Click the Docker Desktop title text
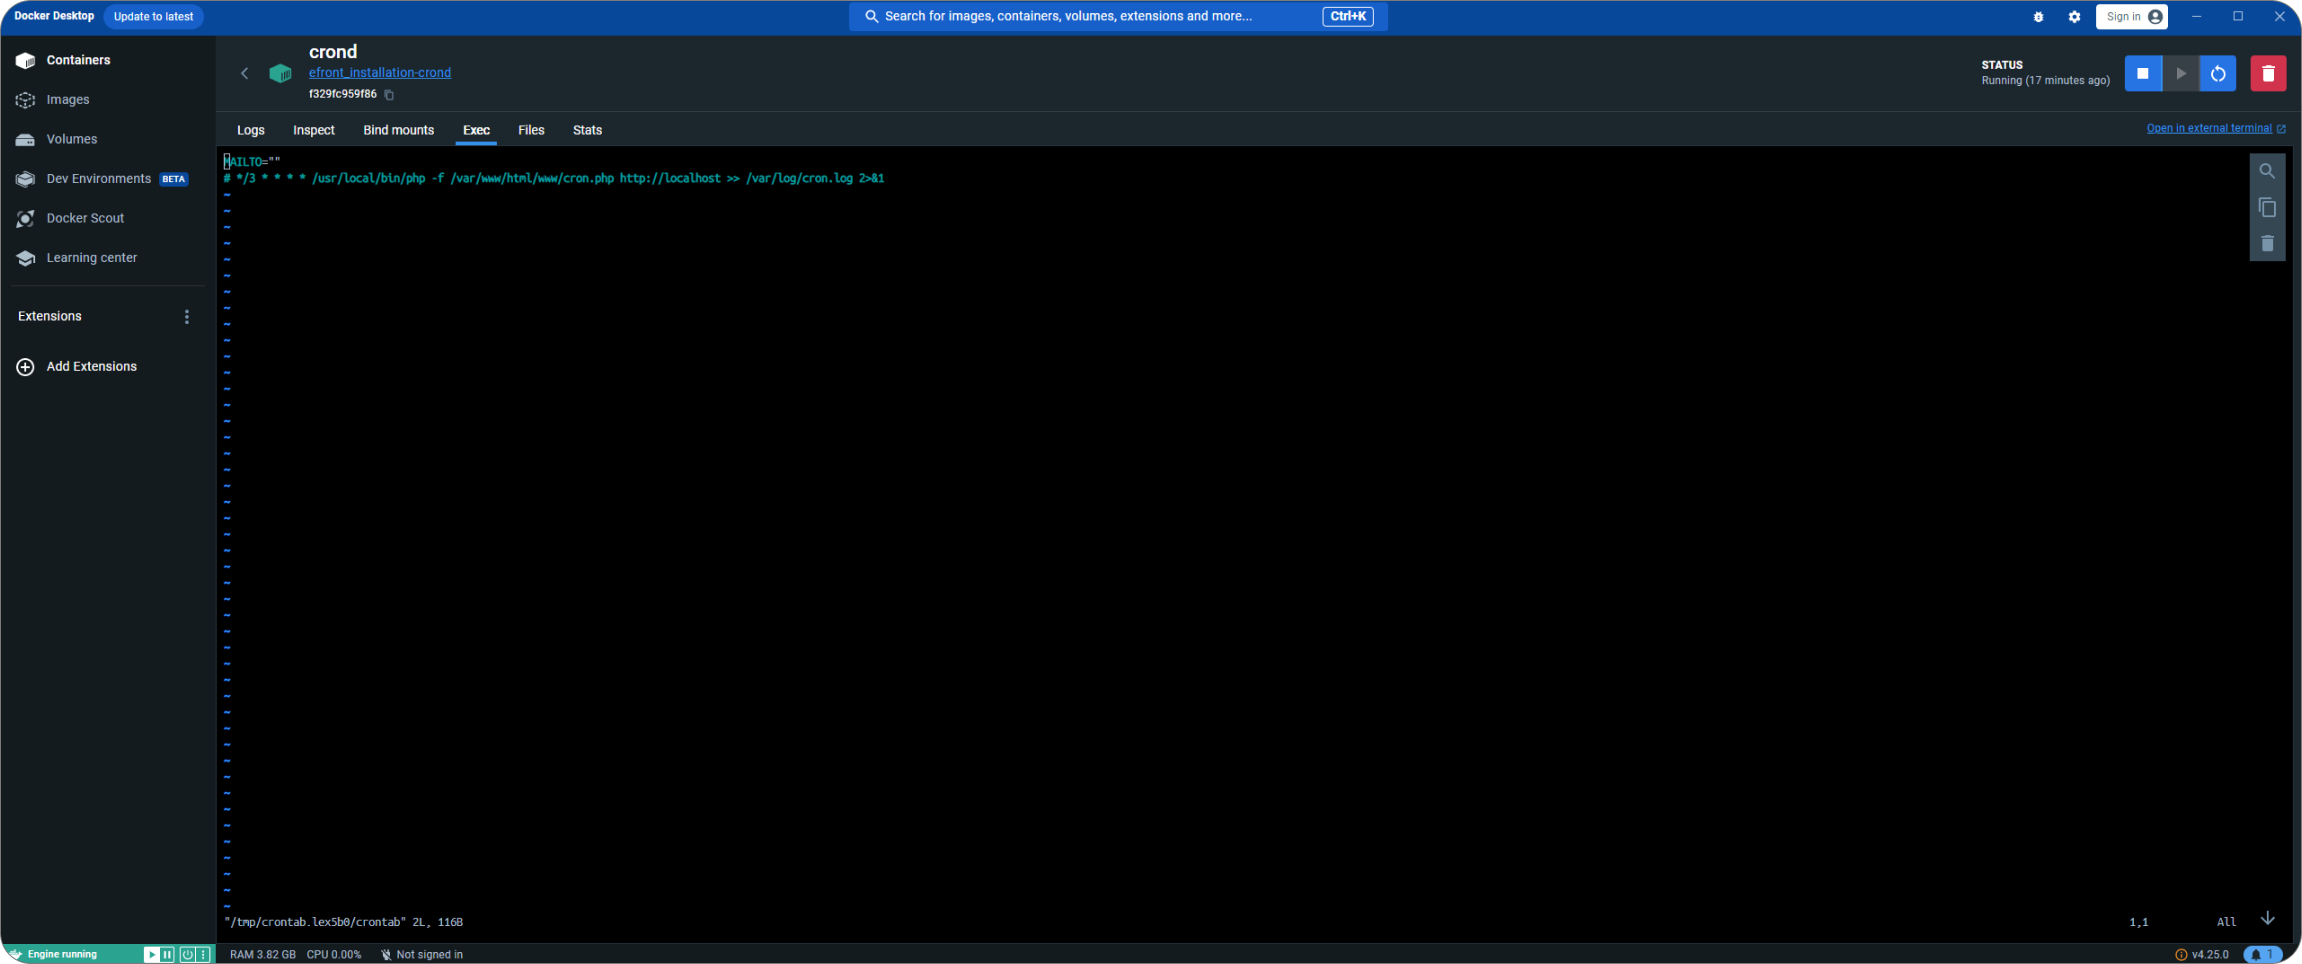Screen dimensions: 2302x964 [x=54, y=16]
